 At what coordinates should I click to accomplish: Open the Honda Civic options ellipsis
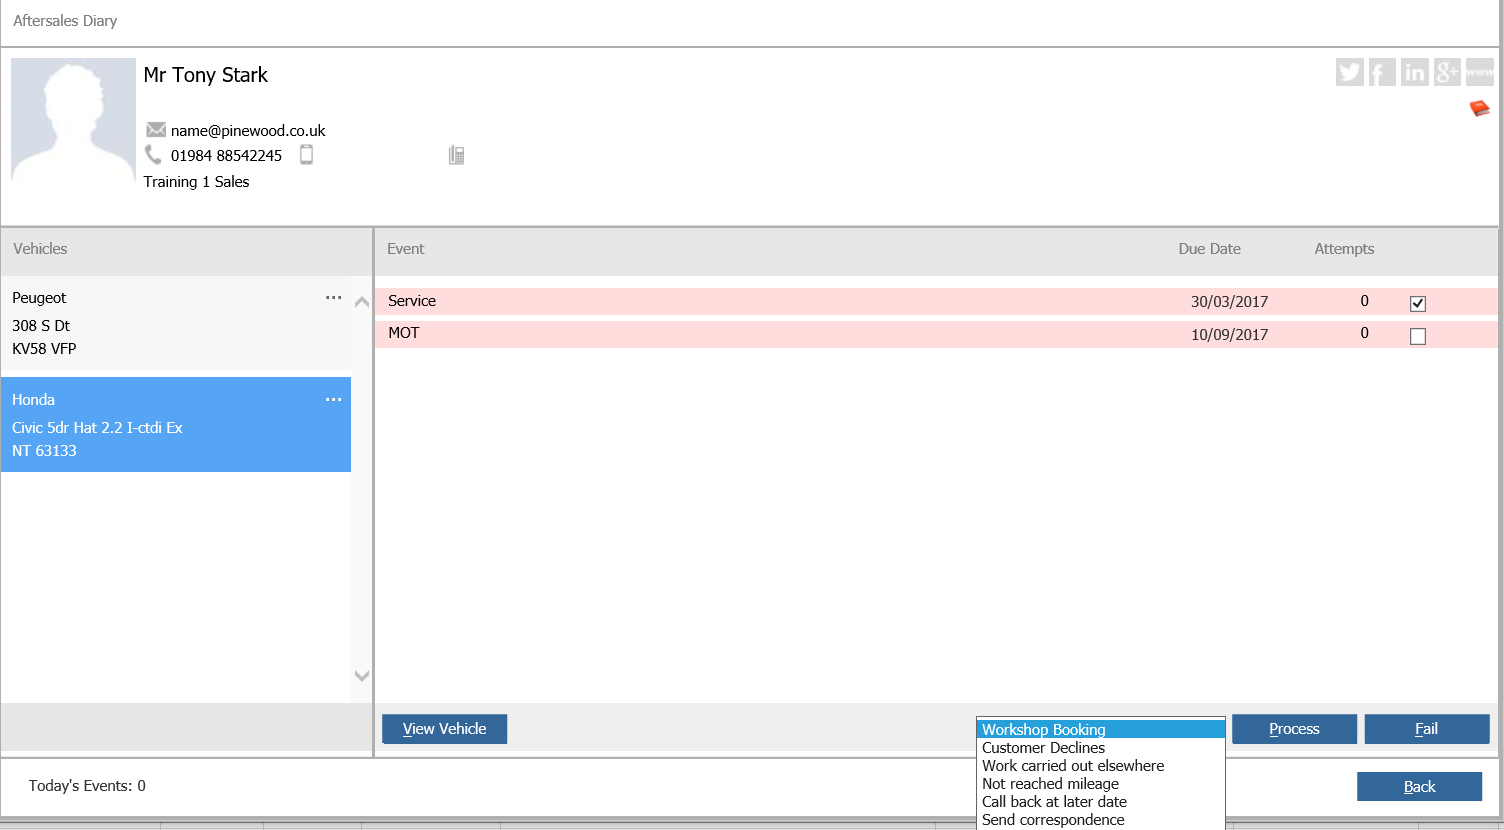pos(333,400)
